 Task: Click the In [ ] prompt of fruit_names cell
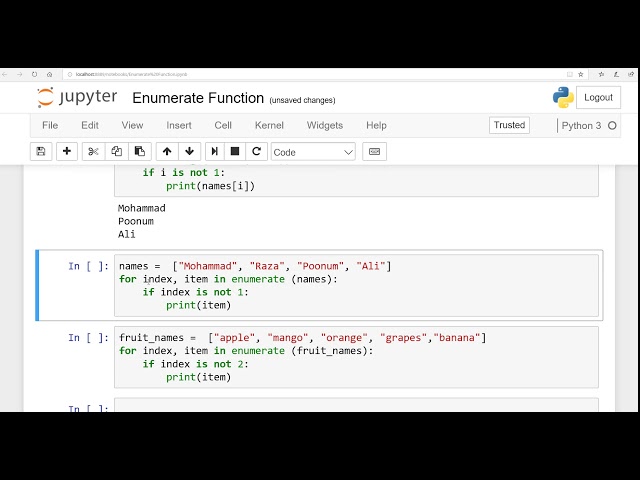point(88,338)
